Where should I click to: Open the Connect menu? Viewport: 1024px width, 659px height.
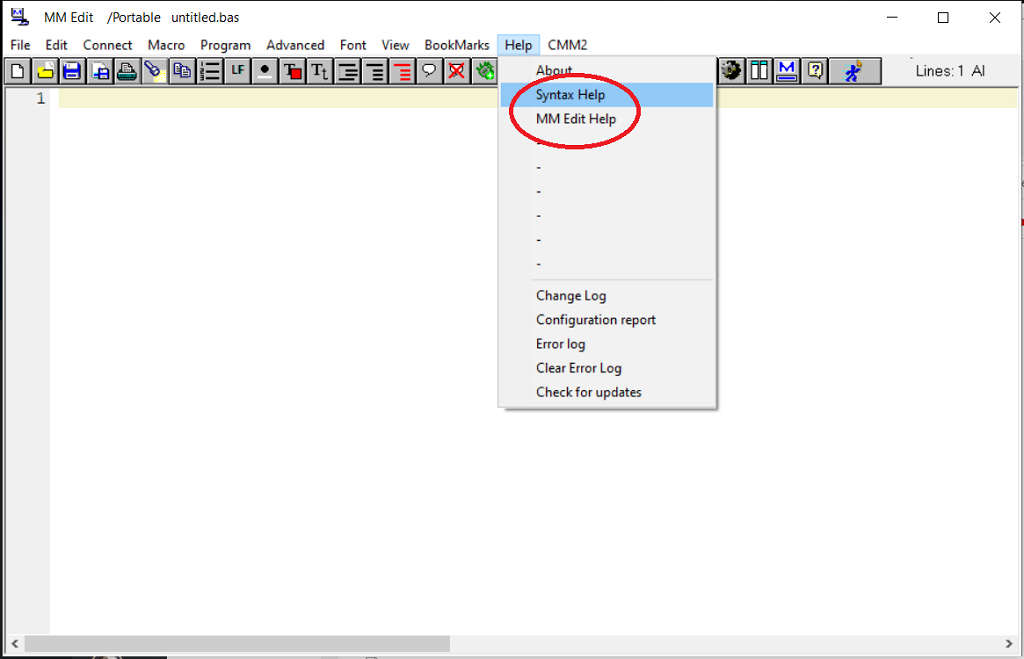click(107, 45)
